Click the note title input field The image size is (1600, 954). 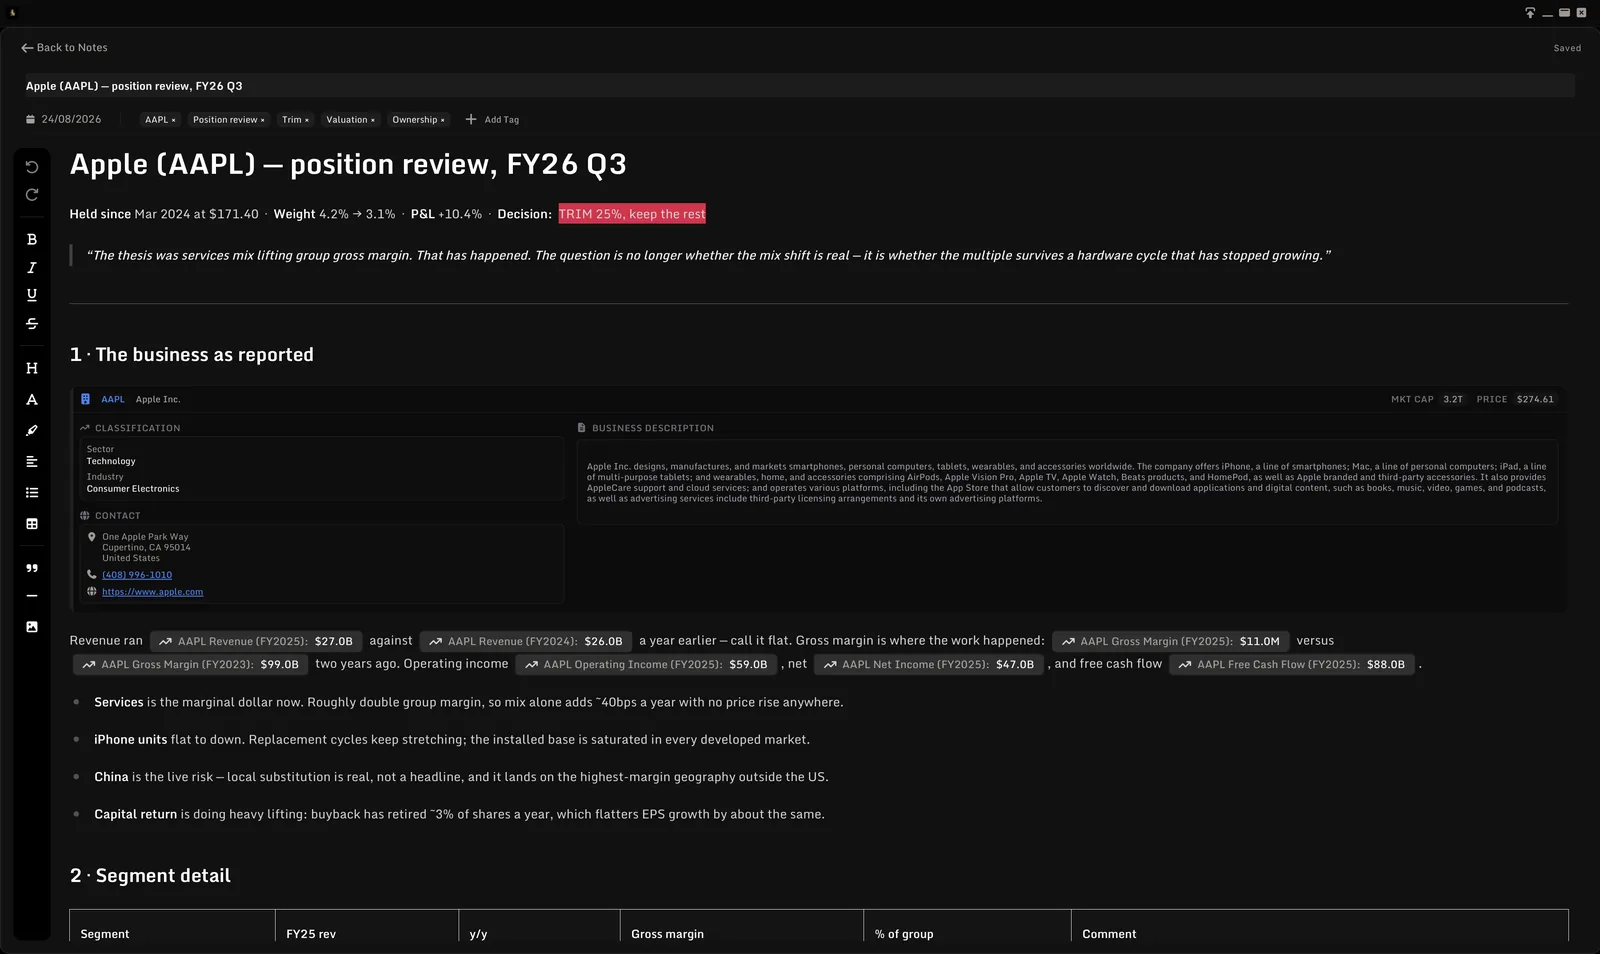pyautogui.click(x=799, y=86)
